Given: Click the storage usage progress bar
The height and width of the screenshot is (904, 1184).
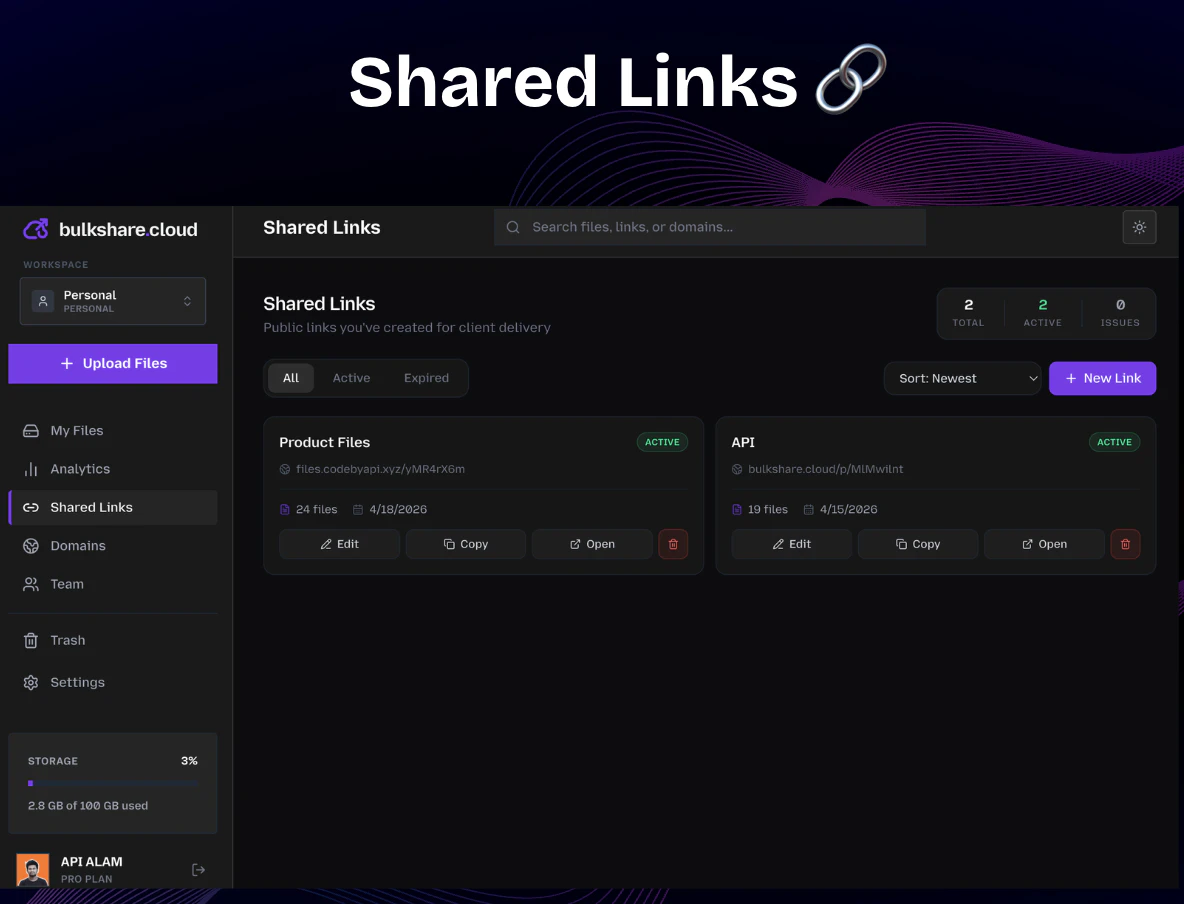Looking at the screenshot, I should coord(112,782).
